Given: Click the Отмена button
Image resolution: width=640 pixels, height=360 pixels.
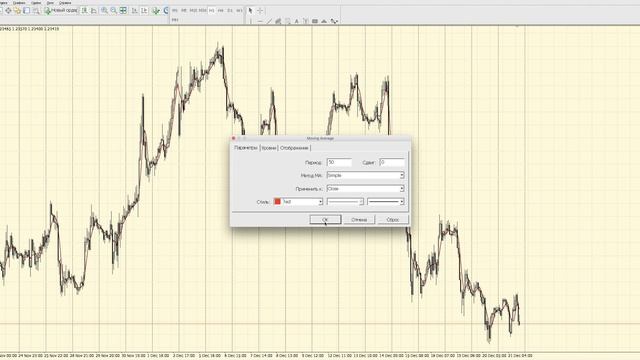Looking at the screenshot, I should click(359, 220).
